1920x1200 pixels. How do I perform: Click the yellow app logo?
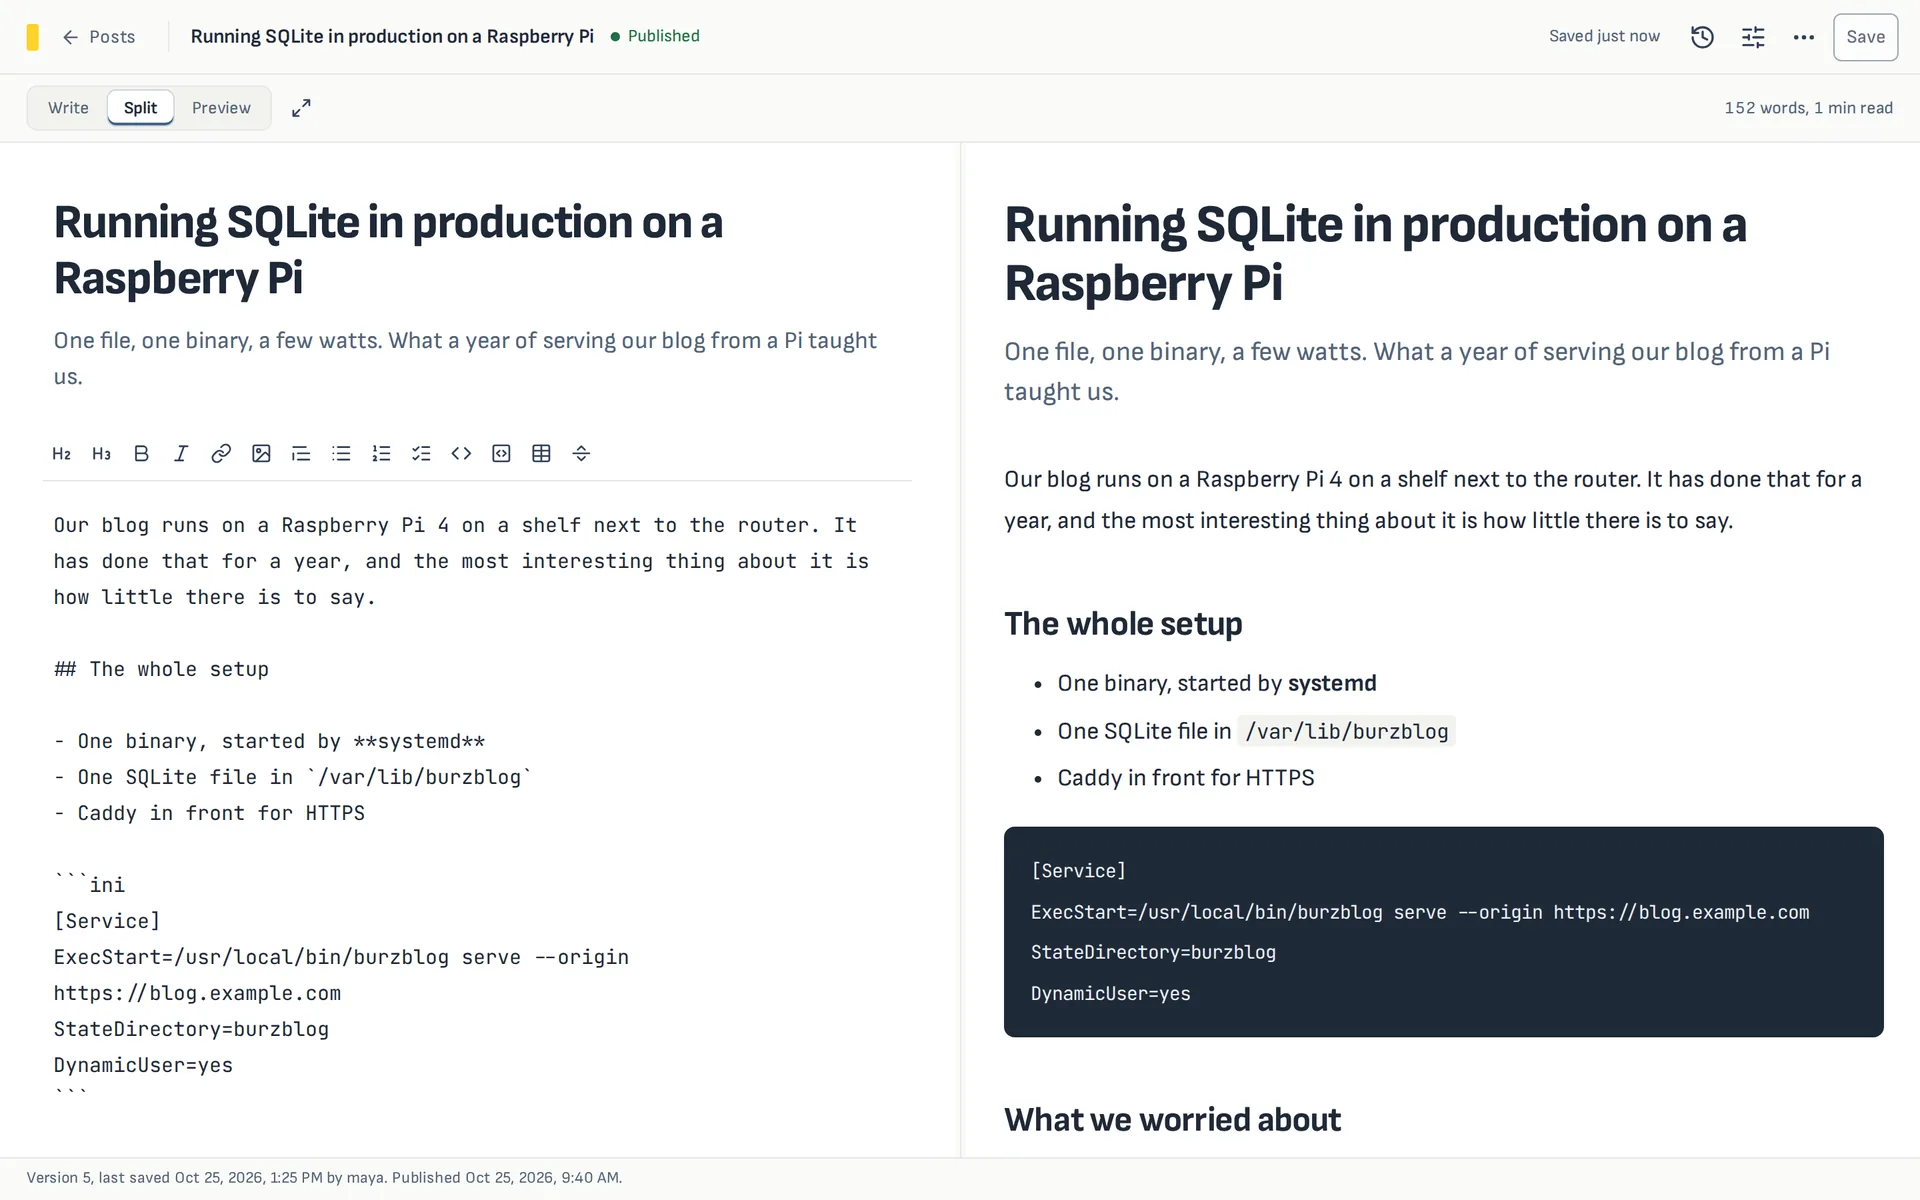click(33, 37)
